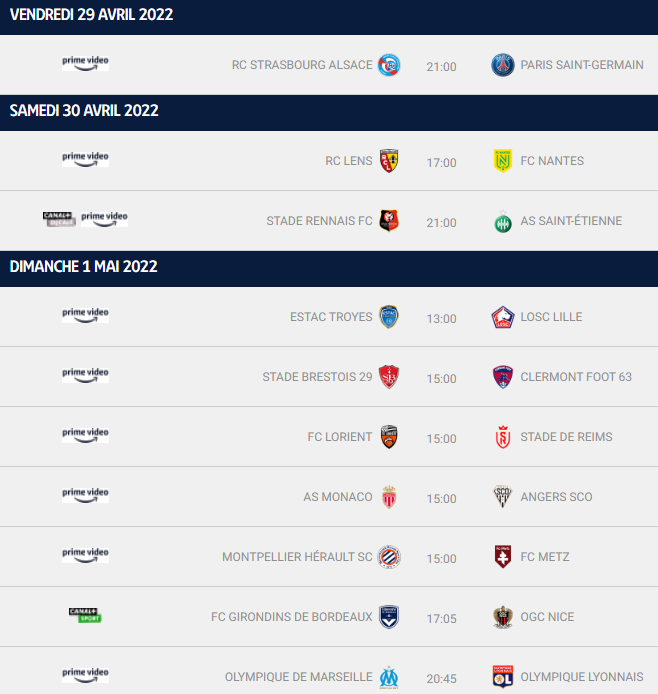This screenshot has width=658, height=694.
Task: Click the Canal+ Sport broadcaster logo
Action: [x=85, y=615]
